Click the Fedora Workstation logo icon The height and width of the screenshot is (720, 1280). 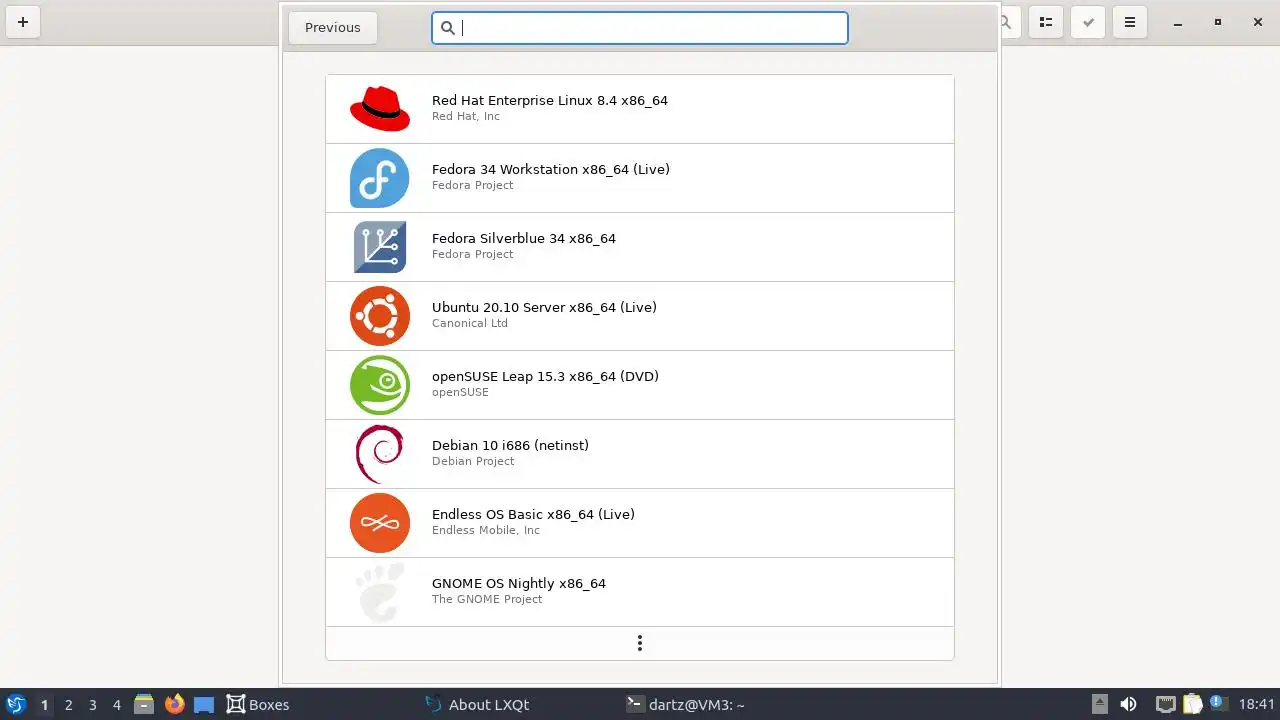380,178
